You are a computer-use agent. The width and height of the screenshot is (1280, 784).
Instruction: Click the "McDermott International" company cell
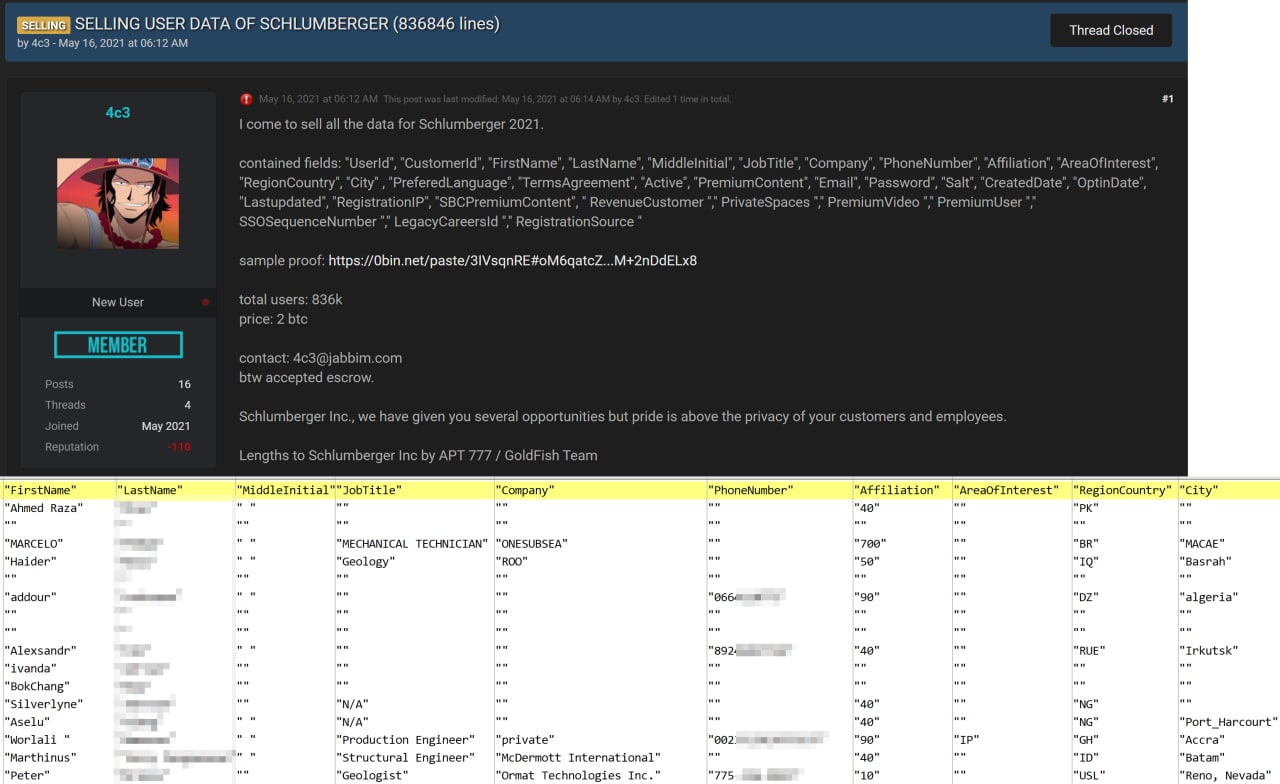click(x=578, y=758)
